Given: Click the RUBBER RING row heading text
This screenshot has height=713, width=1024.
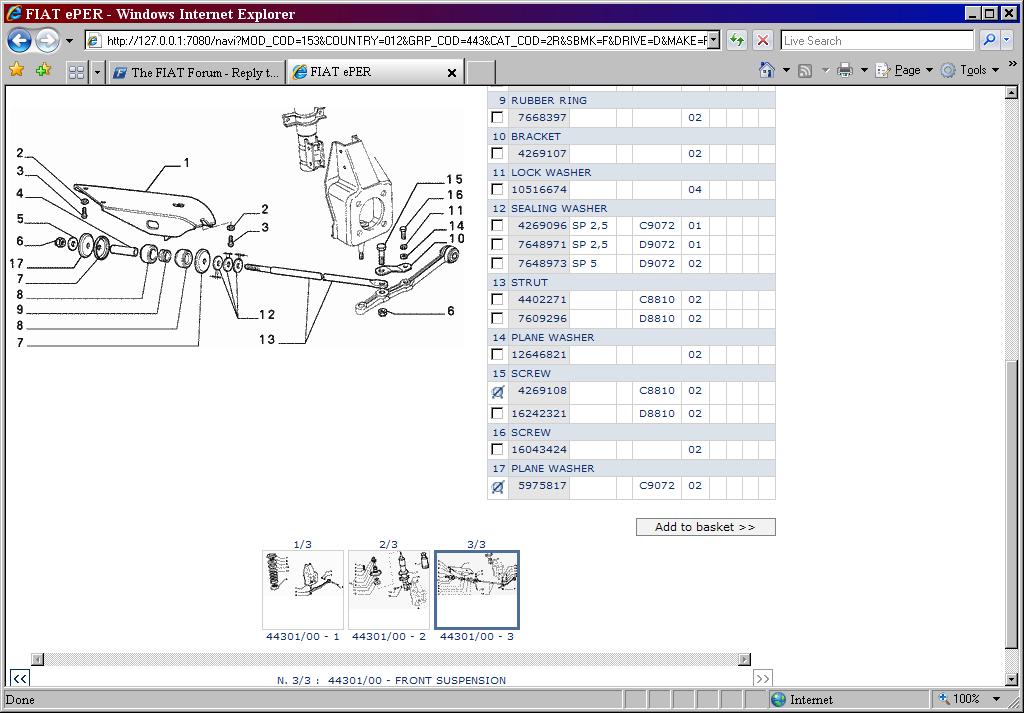Looking at the screenshot, I should (x=549, y=101).
